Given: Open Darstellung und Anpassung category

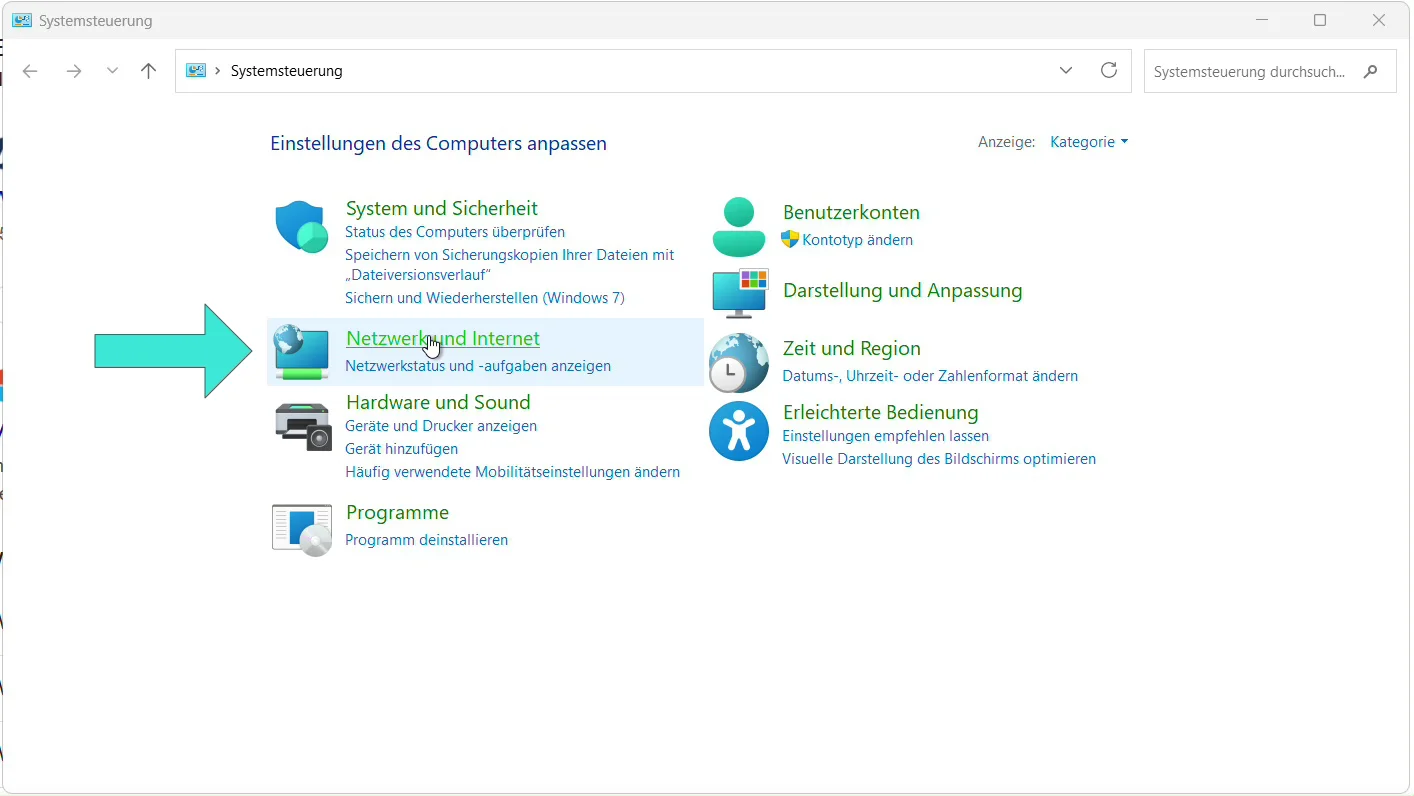Looking at the screenshot, I should coord(903,290).
